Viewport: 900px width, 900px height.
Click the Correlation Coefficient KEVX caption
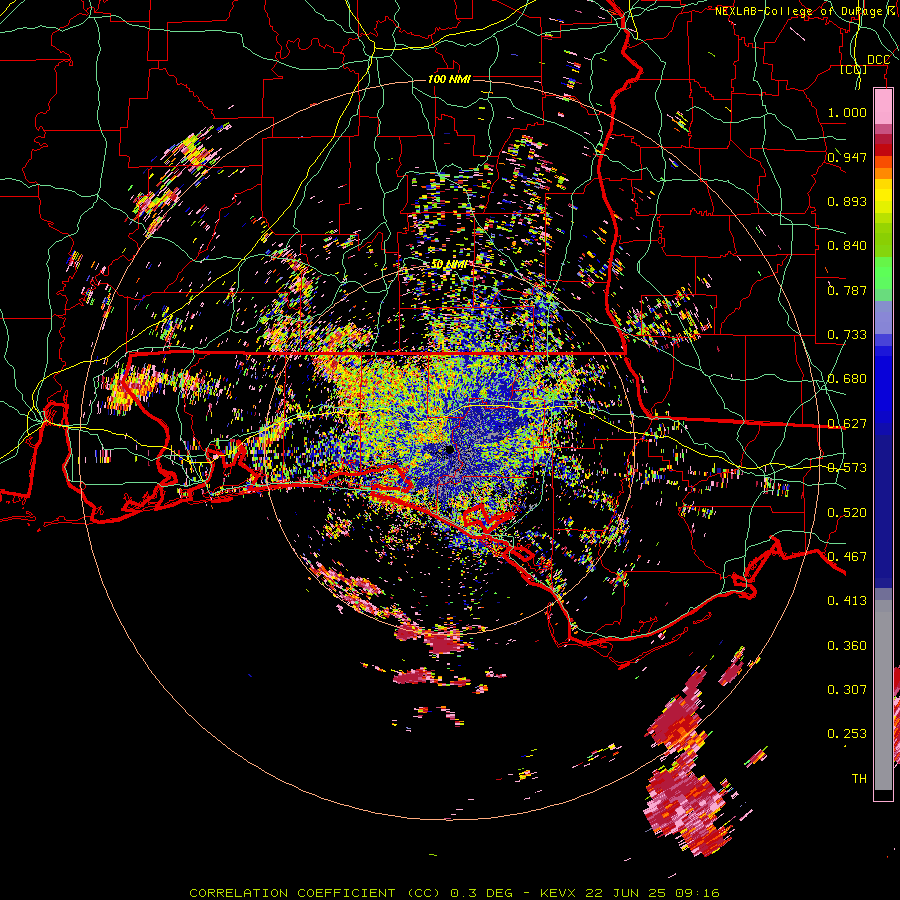[x=454, y=893]
